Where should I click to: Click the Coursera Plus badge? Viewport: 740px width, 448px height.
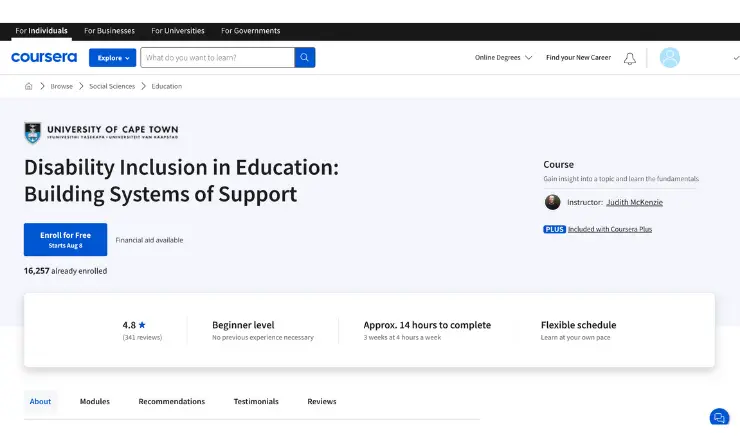(x=554, y=229)
